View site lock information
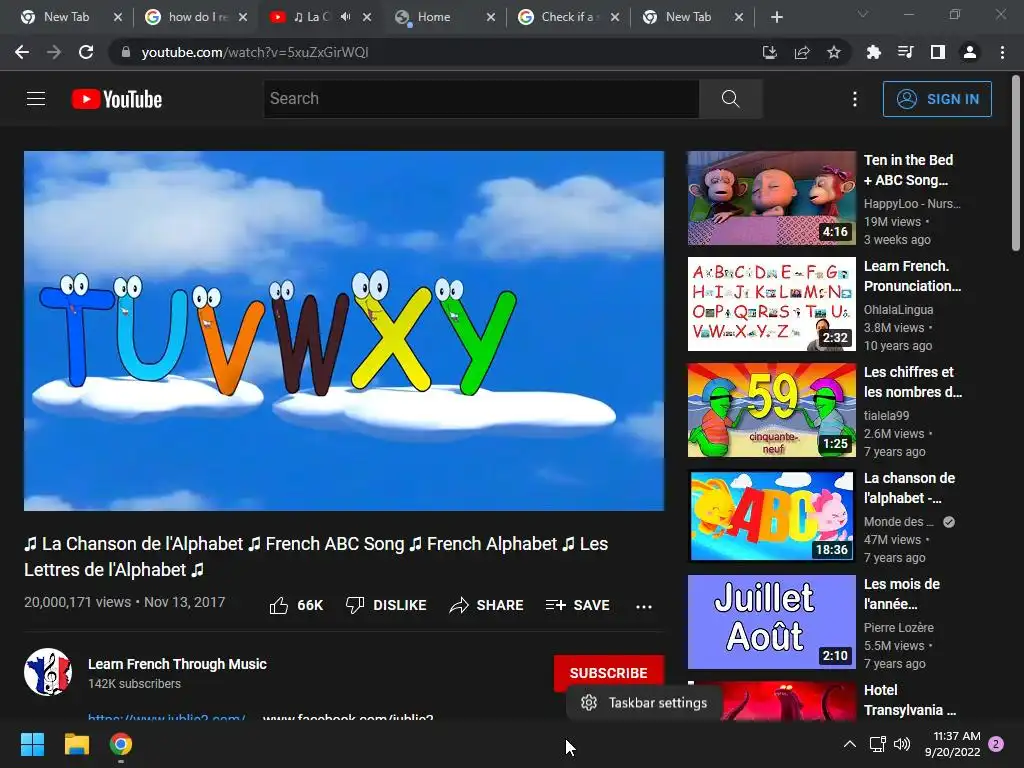This screenshot has height=768, width=1024. [x=126, y=52]
